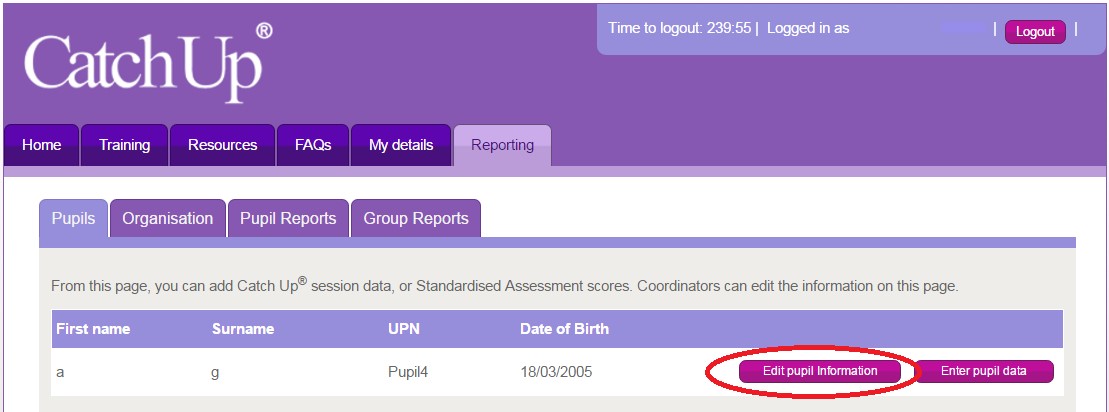The width and height of the screenshot is (1109, 412).
Task: Click Edit pupil Information button
Action: (820, 371)
